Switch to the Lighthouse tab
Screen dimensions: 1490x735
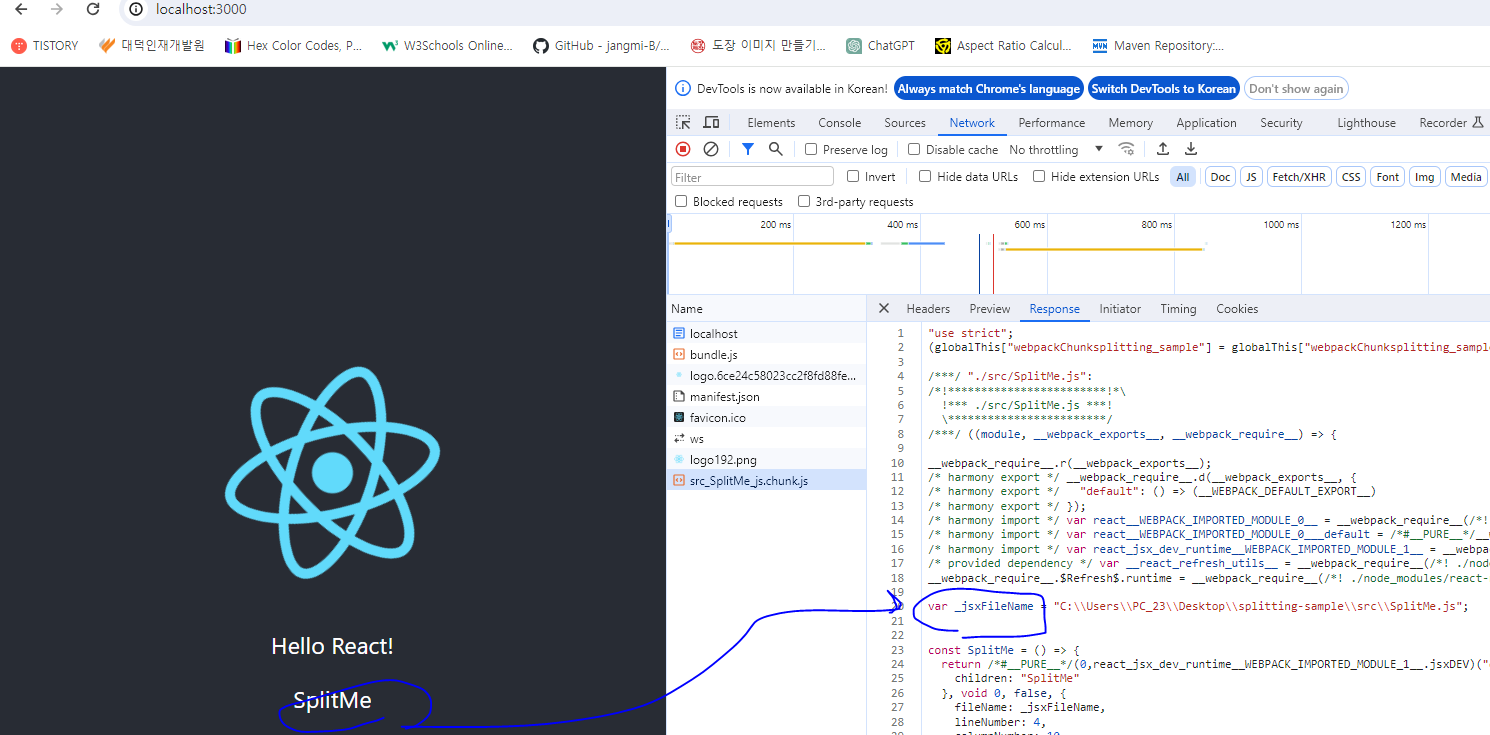[1366, 123]
